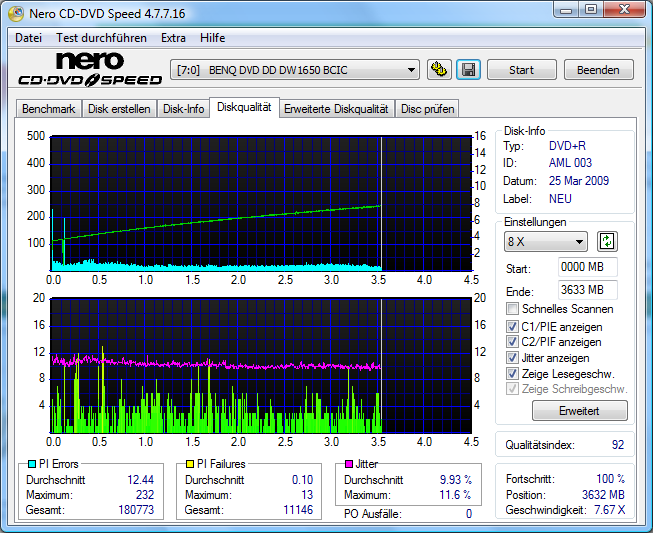Click the disc type value DVD+R
The width and height of the screenshot is (653, 533).
point(567,146)
